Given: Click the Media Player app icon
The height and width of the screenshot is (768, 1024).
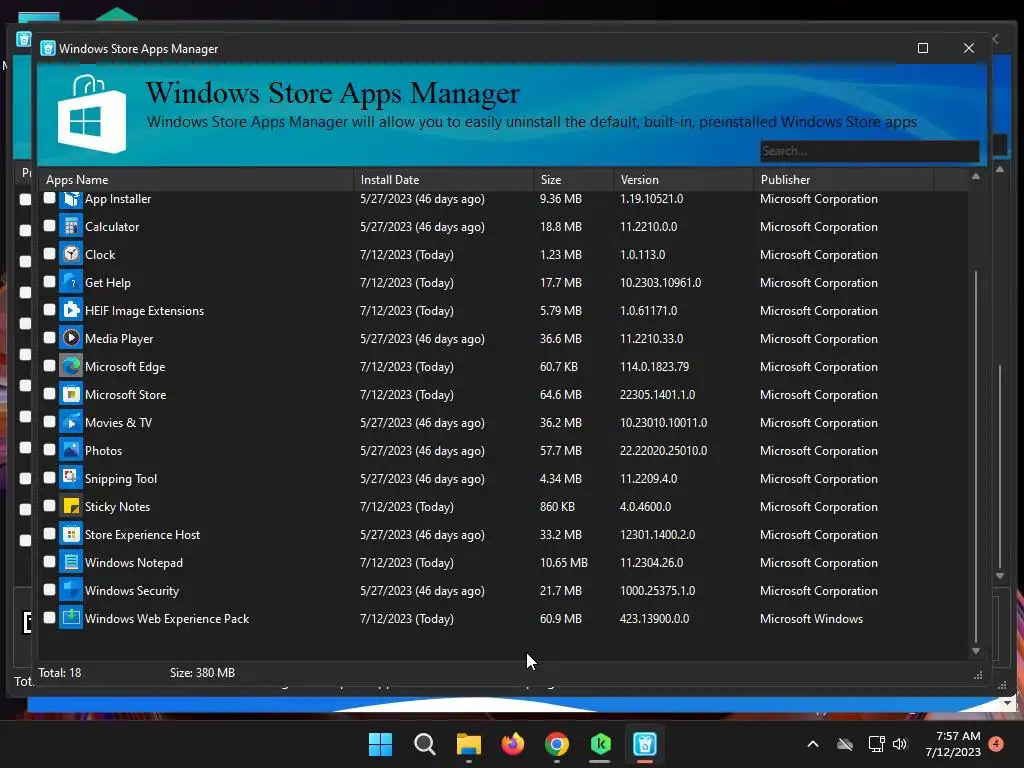Looking at the screenshot, I should 71,338.
